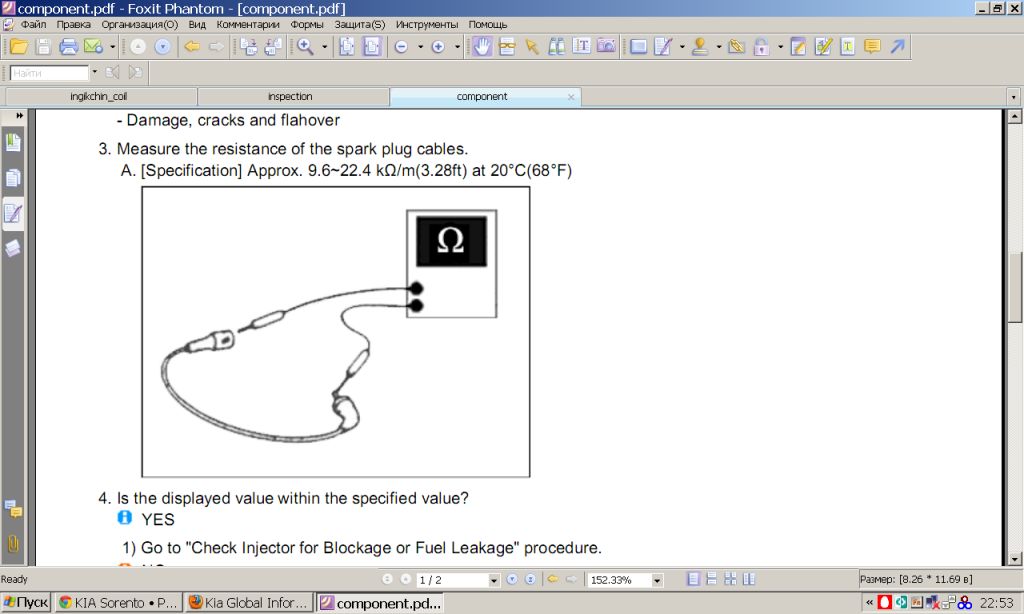The image size is (1024, 614).
Task: Switch to continuous page layout mode
Action: click(x=711, y=579)
